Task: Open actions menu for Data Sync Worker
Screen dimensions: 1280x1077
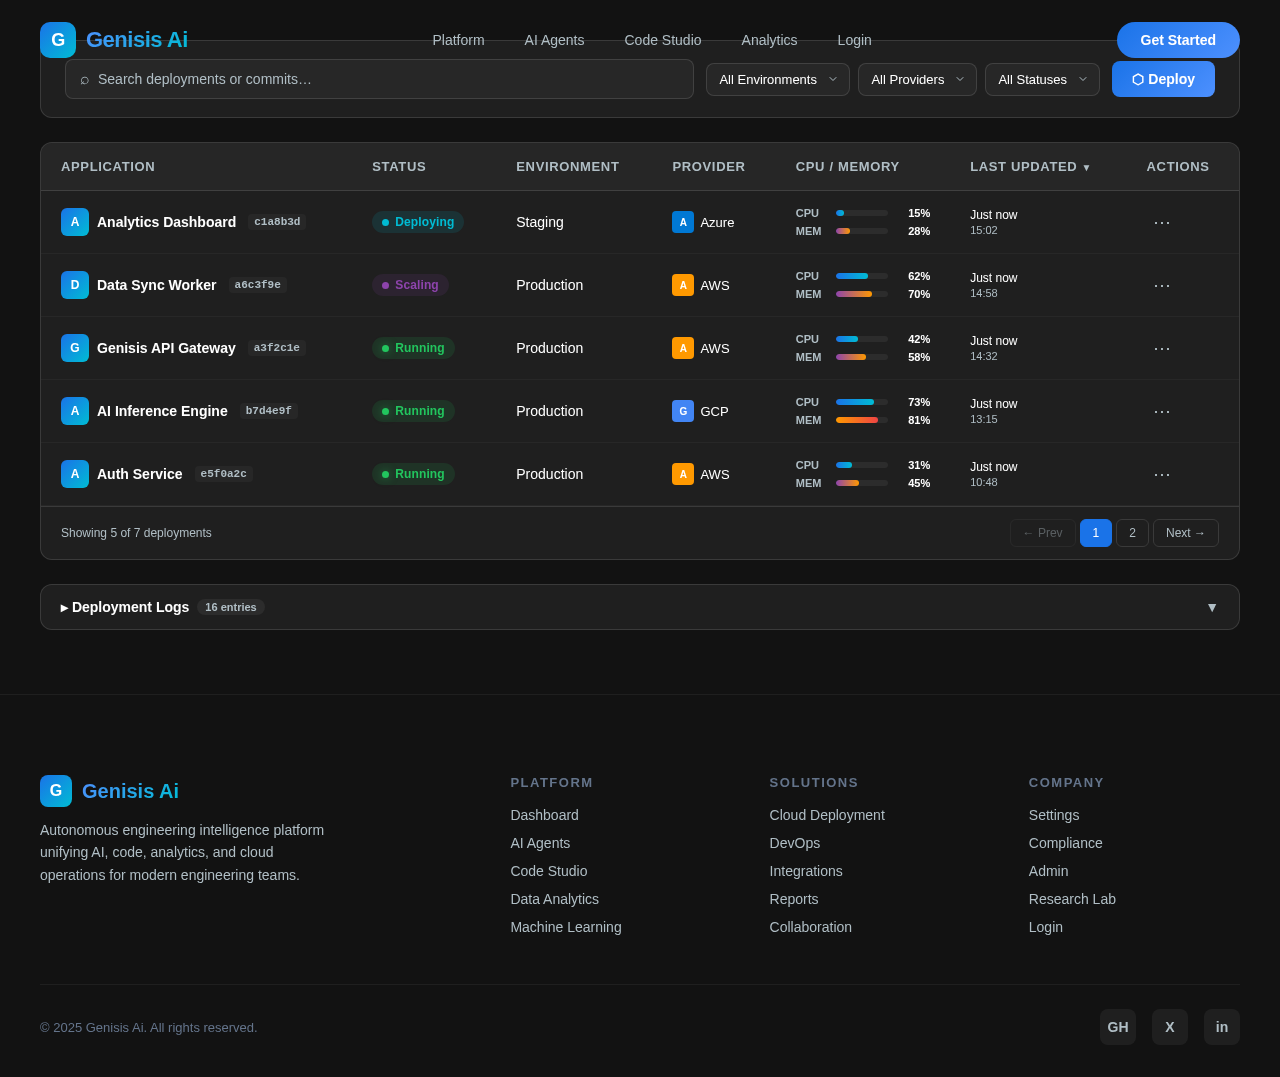Action: (x=1162, y=285)
